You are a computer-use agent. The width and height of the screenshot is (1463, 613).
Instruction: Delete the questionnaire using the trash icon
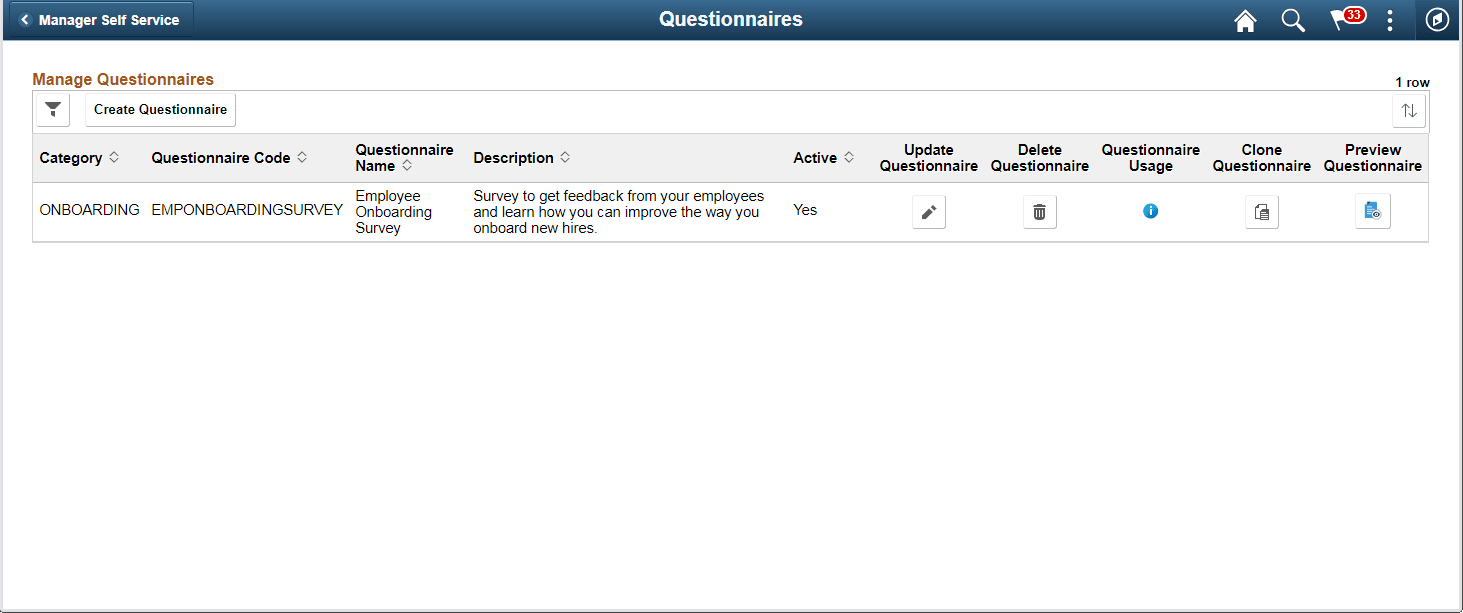(1039, 211)
